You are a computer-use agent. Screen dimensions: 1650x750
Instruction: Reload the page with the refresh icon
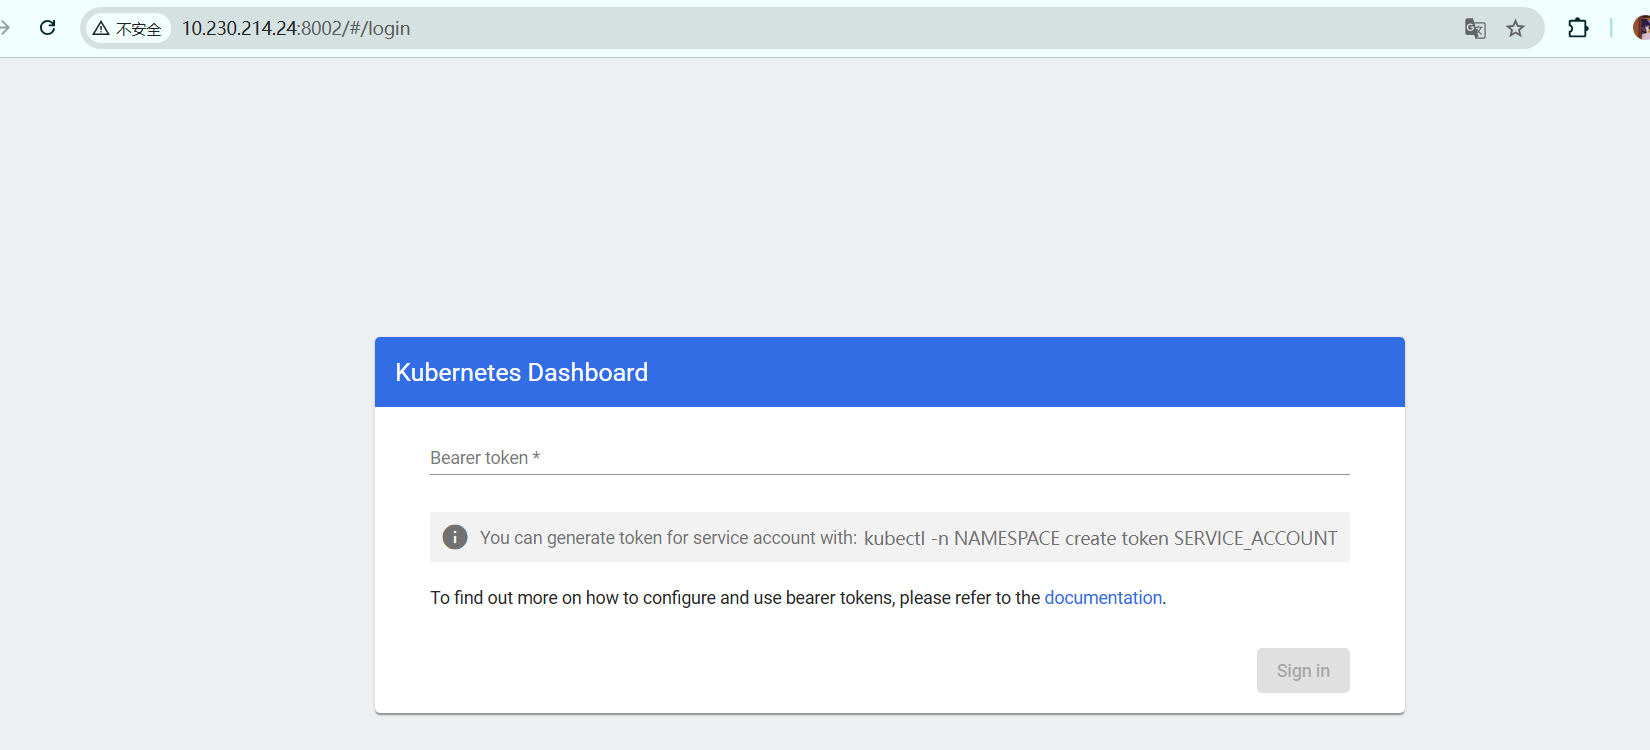[47, 28]
